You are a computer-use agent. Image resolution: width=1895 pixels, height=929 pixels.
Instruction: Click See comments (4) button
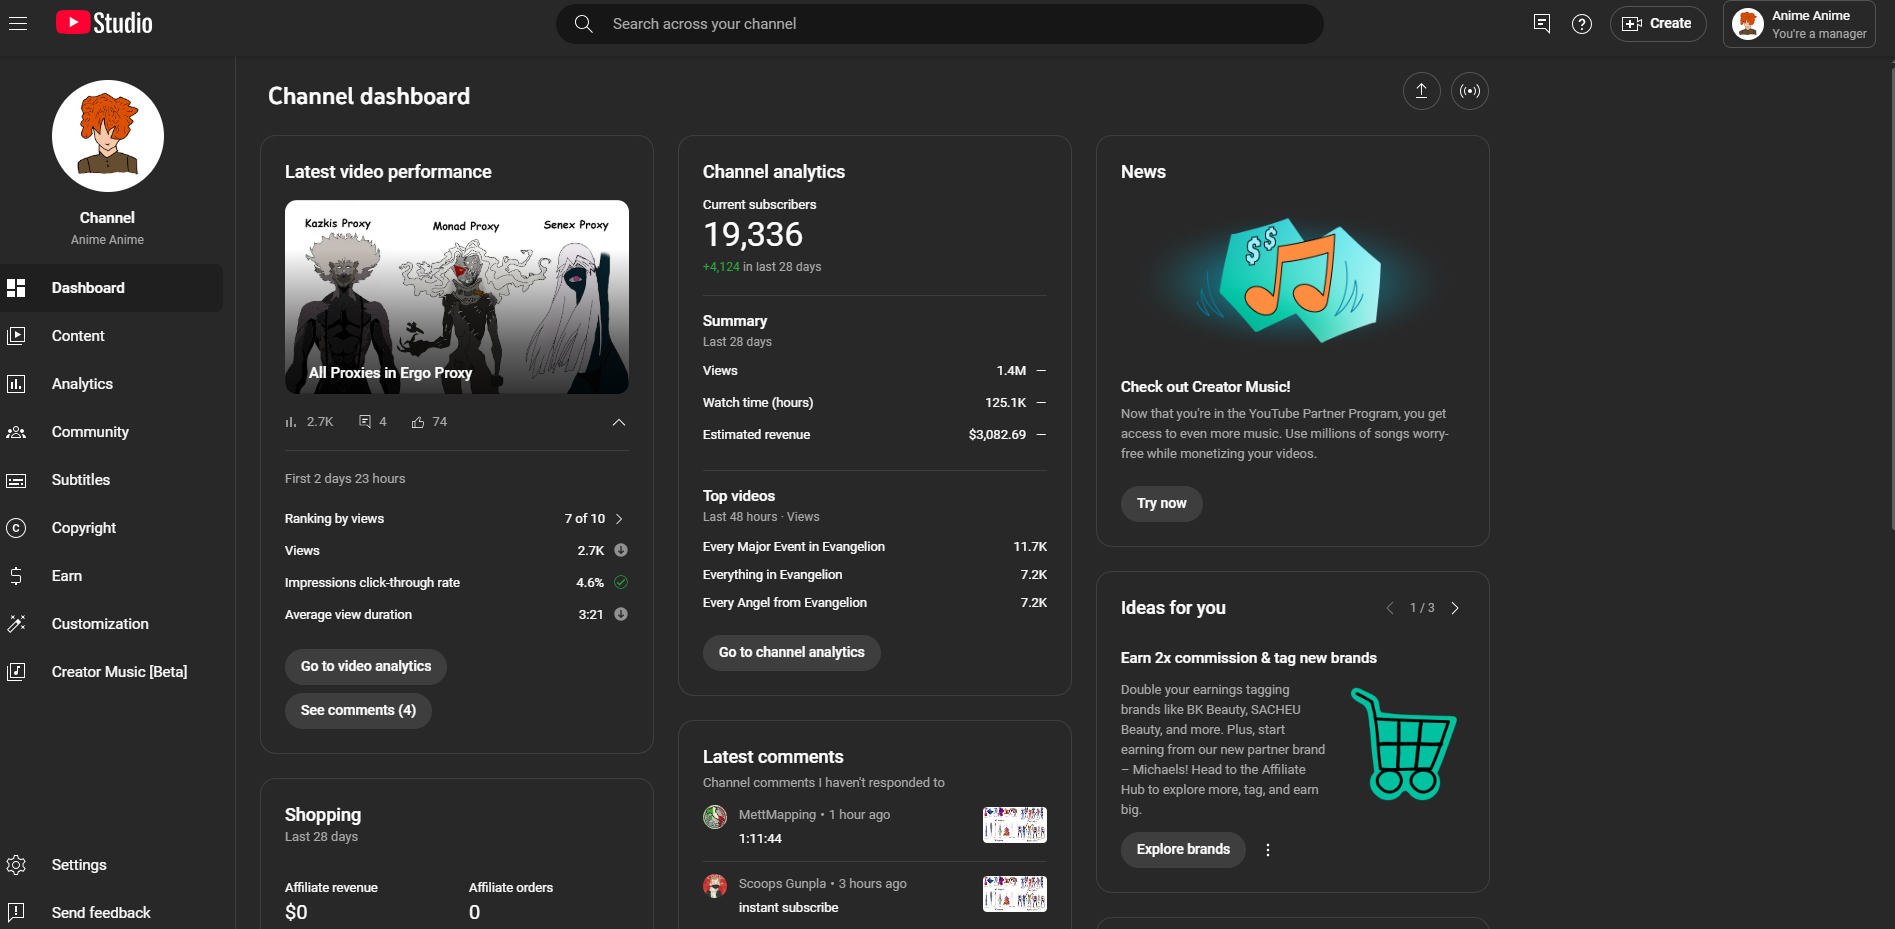[358, 710]
